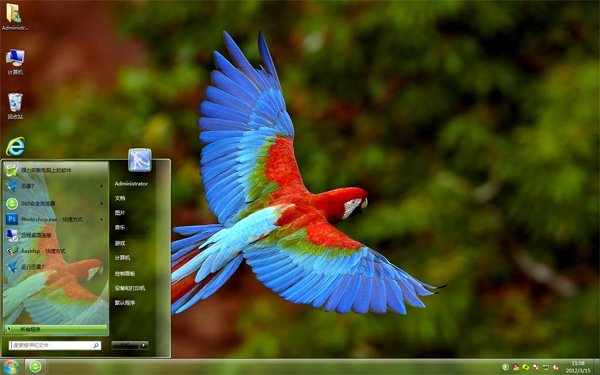Open 游戏 Games in Start menu

pos(120,243)
